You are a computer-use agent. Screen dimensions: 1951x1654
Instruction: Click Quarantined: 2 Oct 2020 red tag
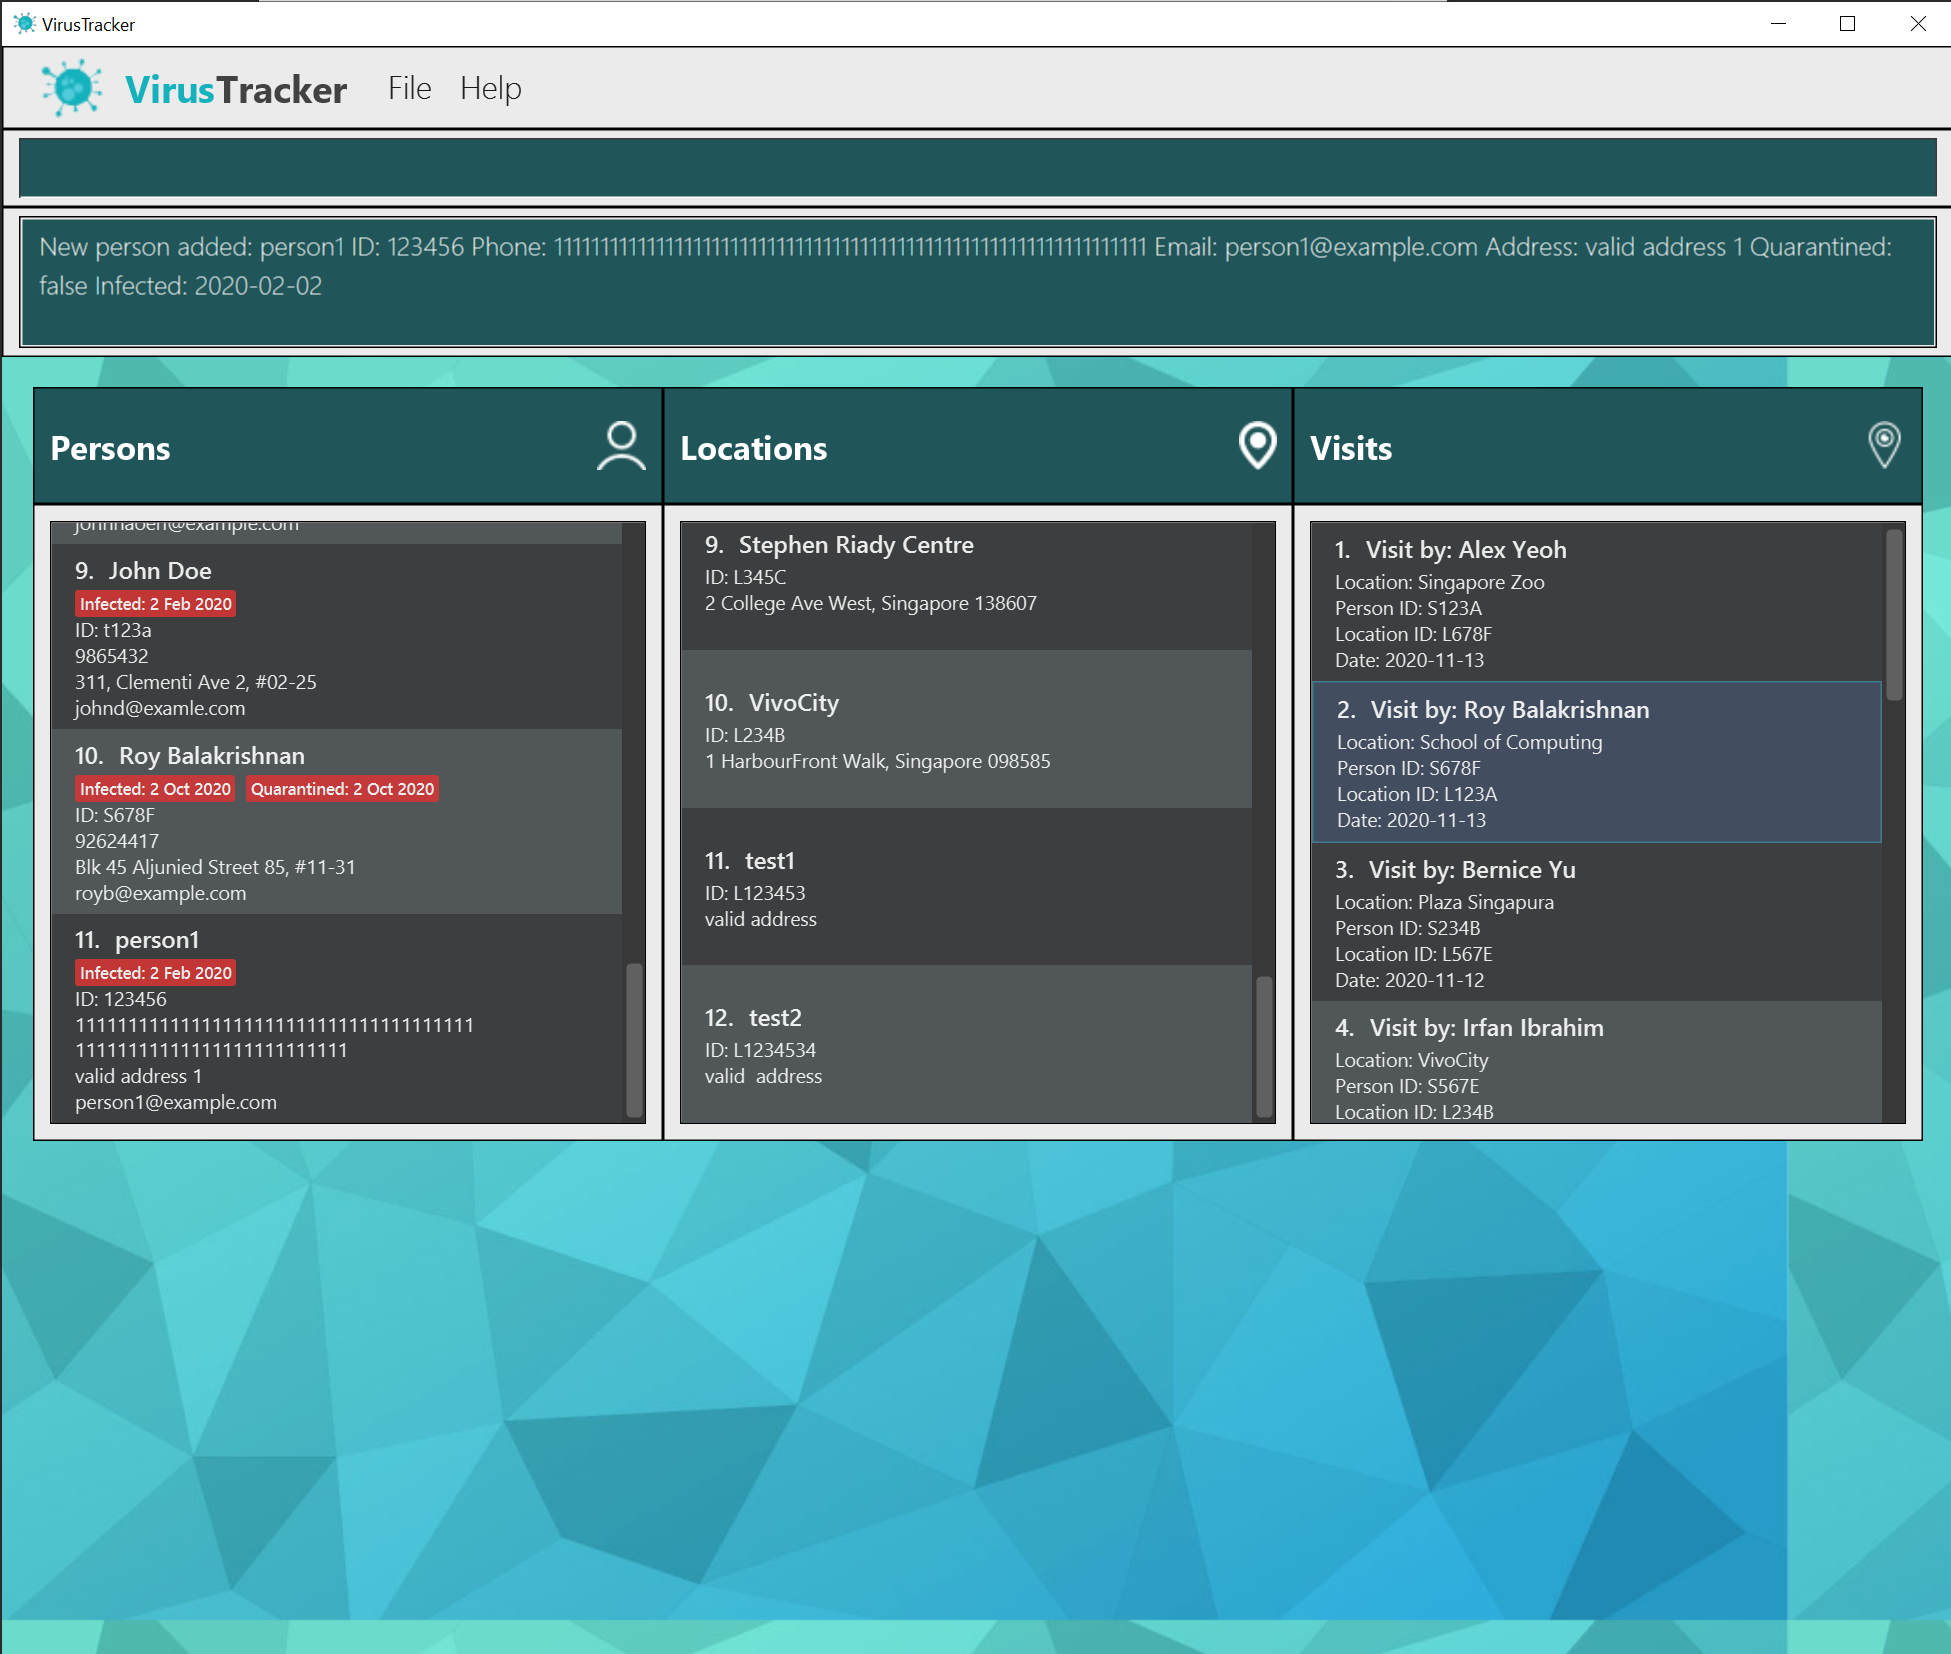pos(342,789)
